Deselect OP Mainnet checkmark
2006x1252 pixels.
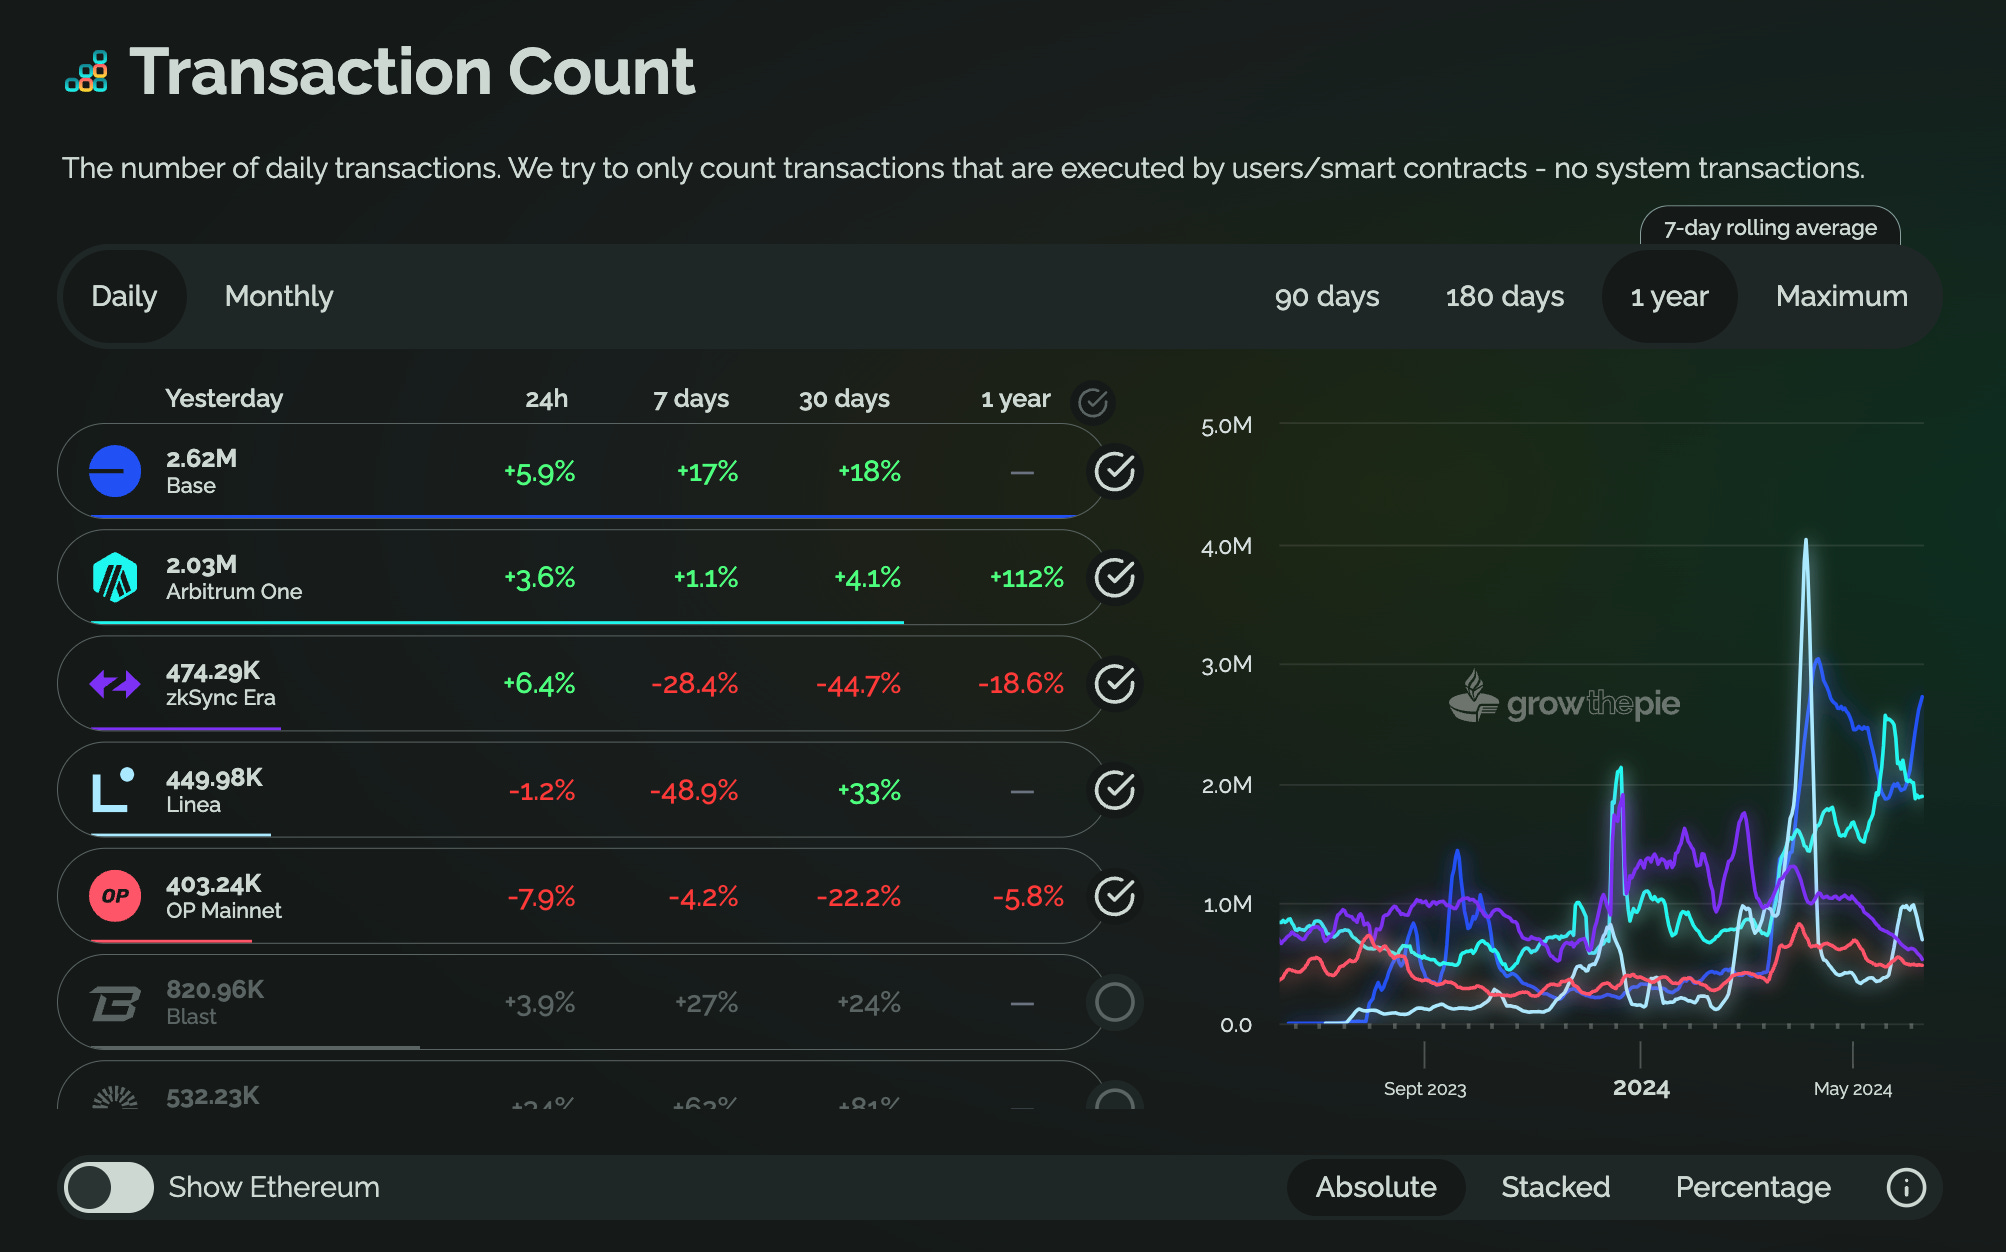pos(1114,896)
